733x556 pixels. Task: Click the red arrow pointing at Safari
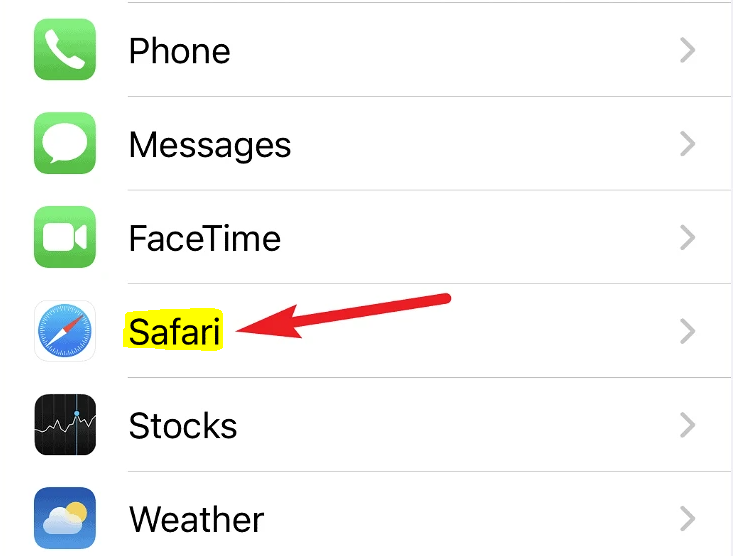[344, 316]
